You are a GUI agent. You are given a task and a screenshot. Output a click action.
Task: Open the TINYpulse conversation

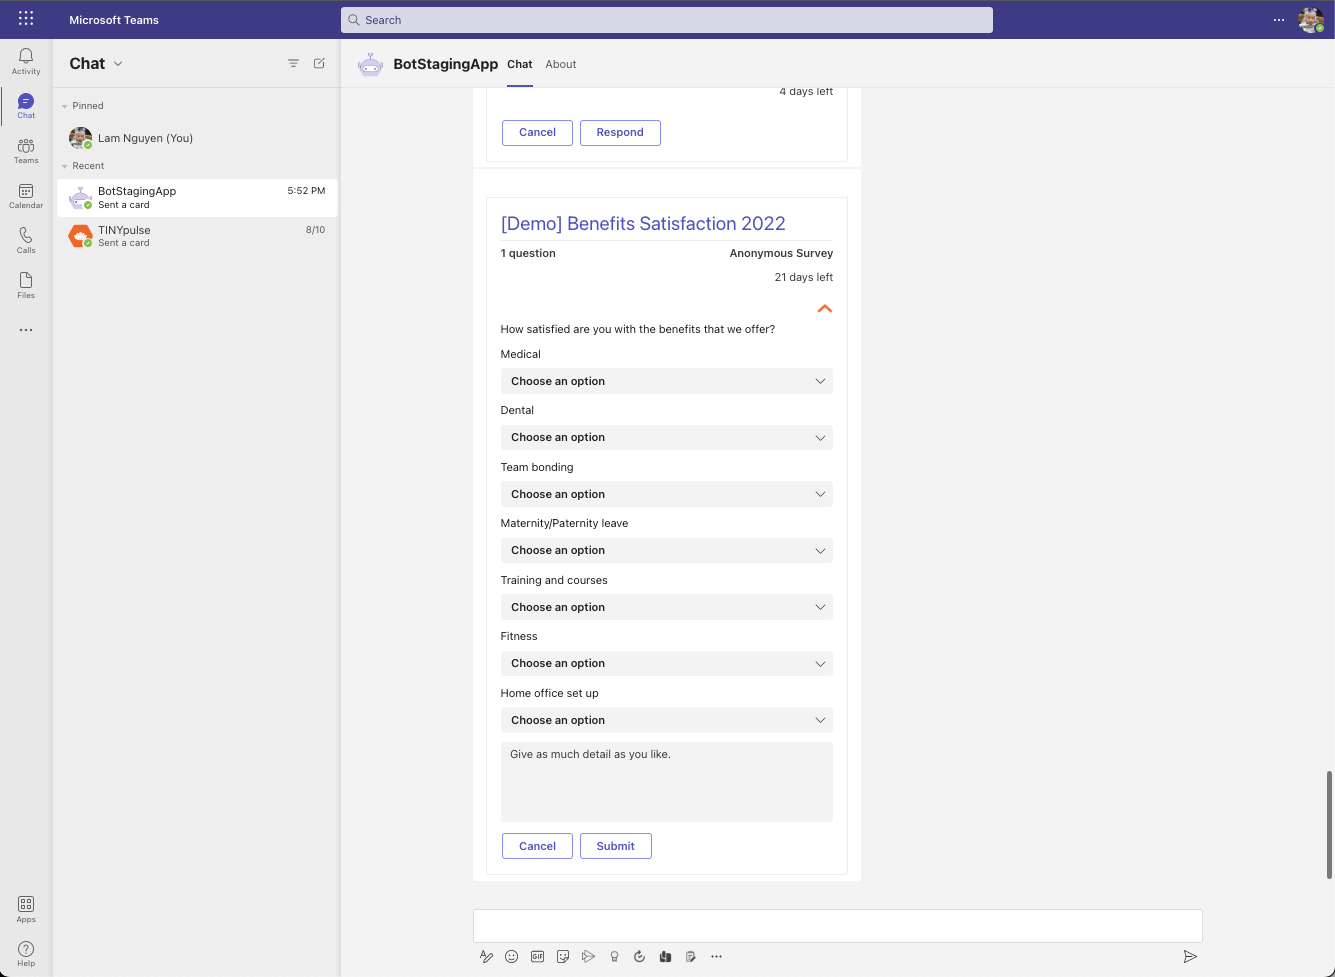coord(197,236)
